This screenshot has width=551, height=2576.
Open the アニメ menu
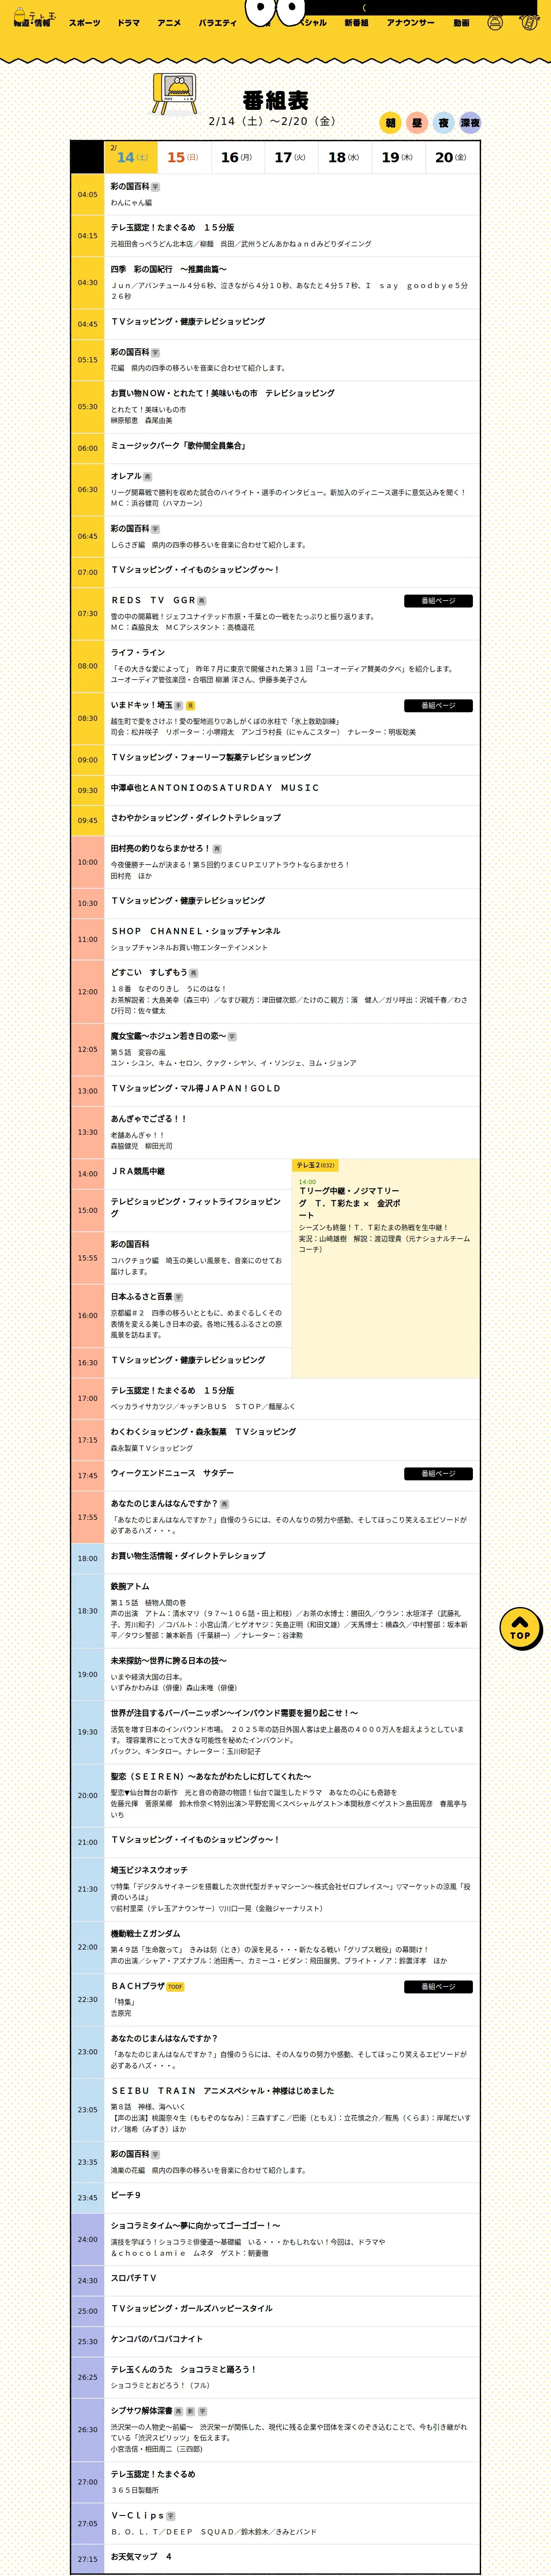click(169, 23)
